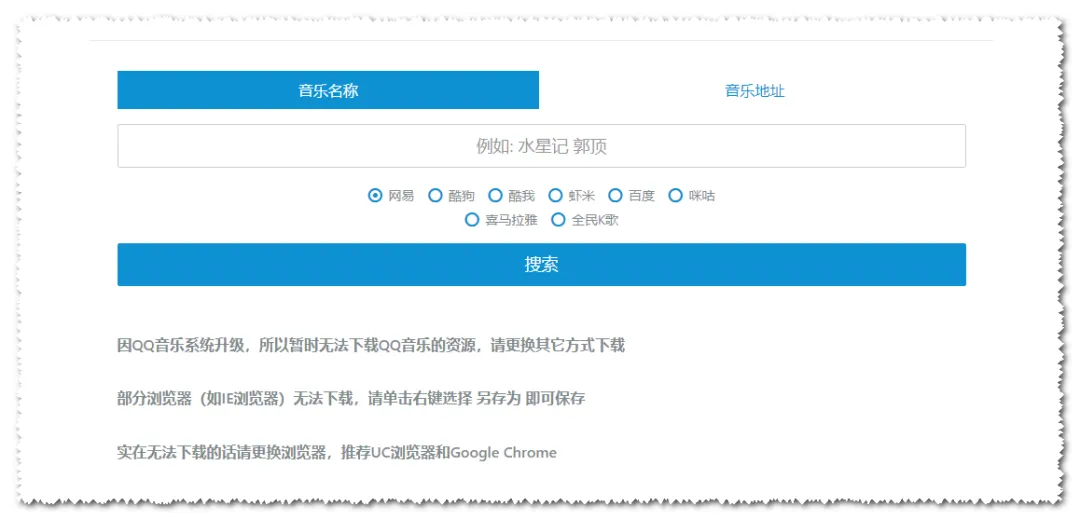Image resolution: width=1080 pixels, height=520 pixels.
Task: Pick the 喜马拉雅 radio button
Action: tap(472, 220)
